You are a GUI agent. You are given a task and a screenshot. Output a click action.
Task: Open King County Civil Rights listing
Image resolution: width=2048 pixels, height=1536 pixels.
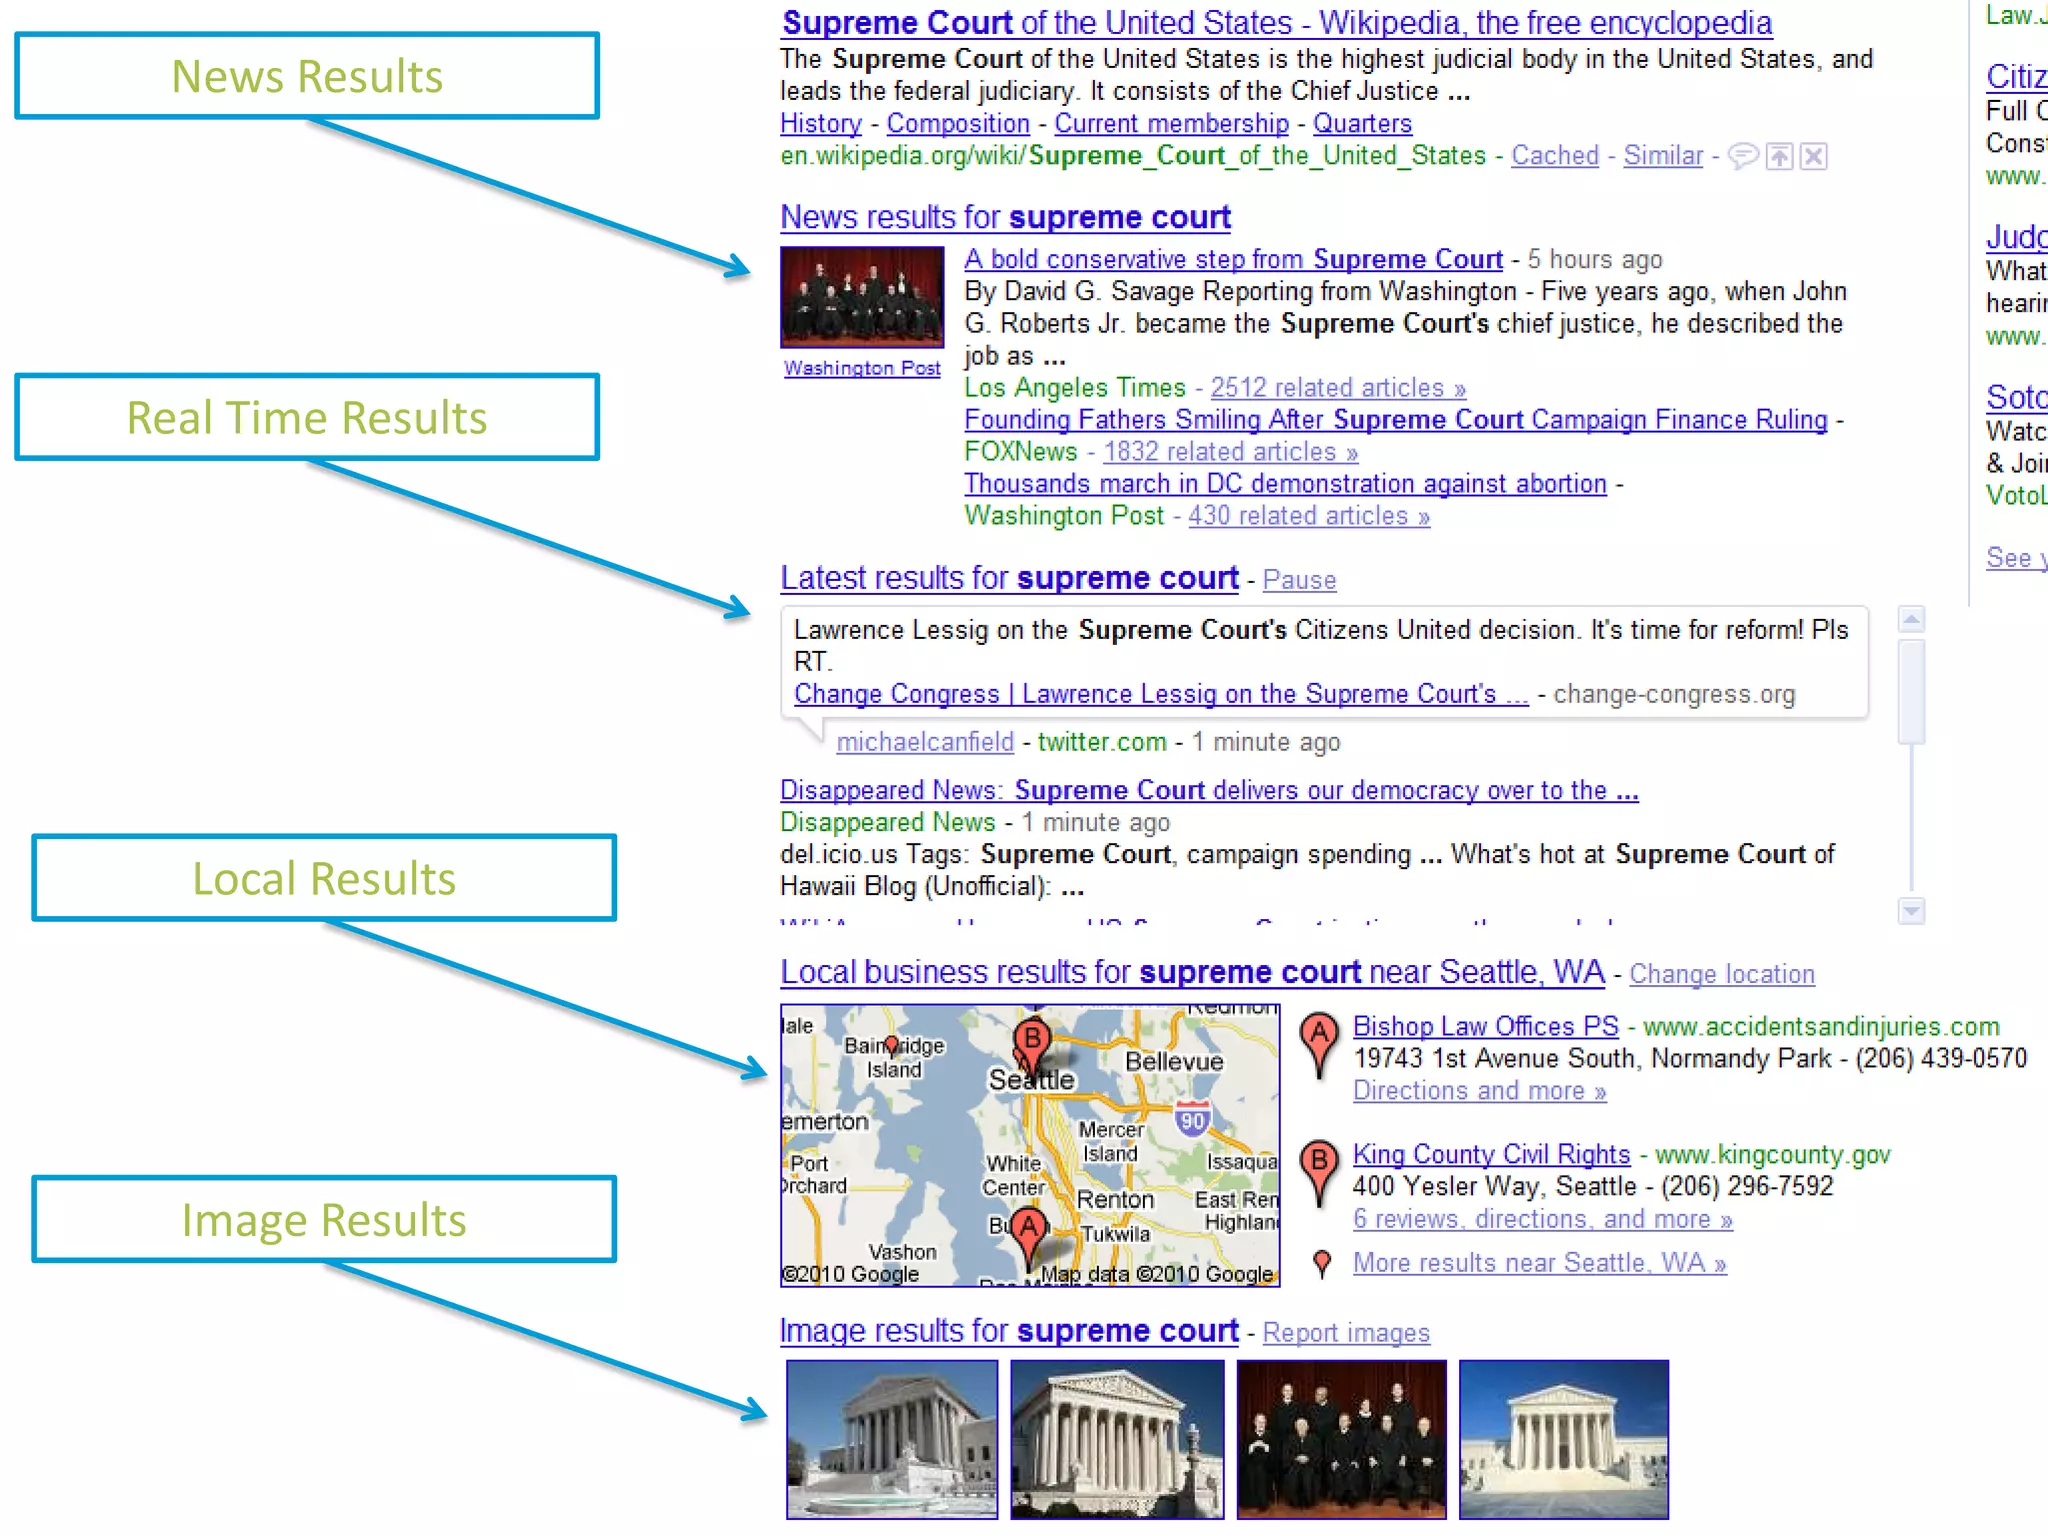point(1491,1154)
